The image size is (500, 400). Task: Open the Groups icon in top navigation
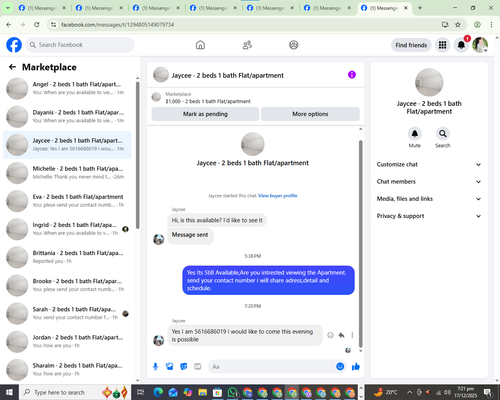[294, 45]
